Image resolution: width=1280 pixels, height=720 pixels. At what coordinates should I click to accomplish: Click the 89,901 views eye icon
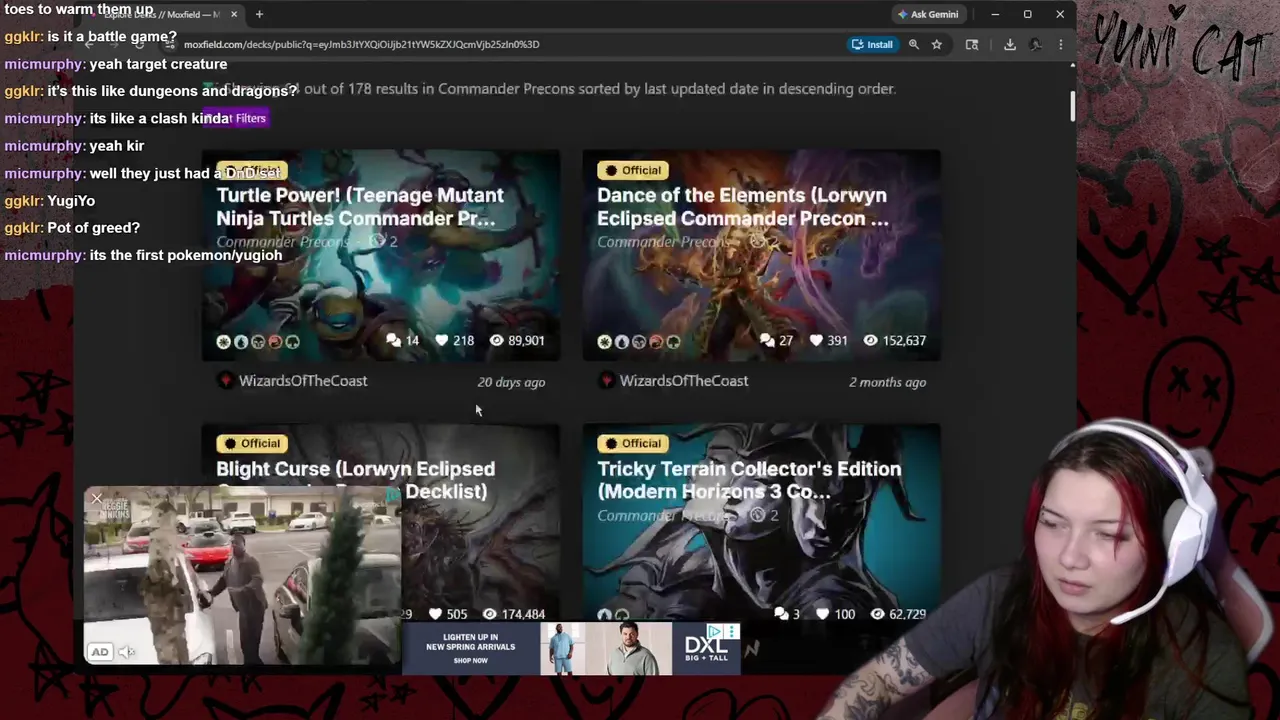tap(496, 340)
